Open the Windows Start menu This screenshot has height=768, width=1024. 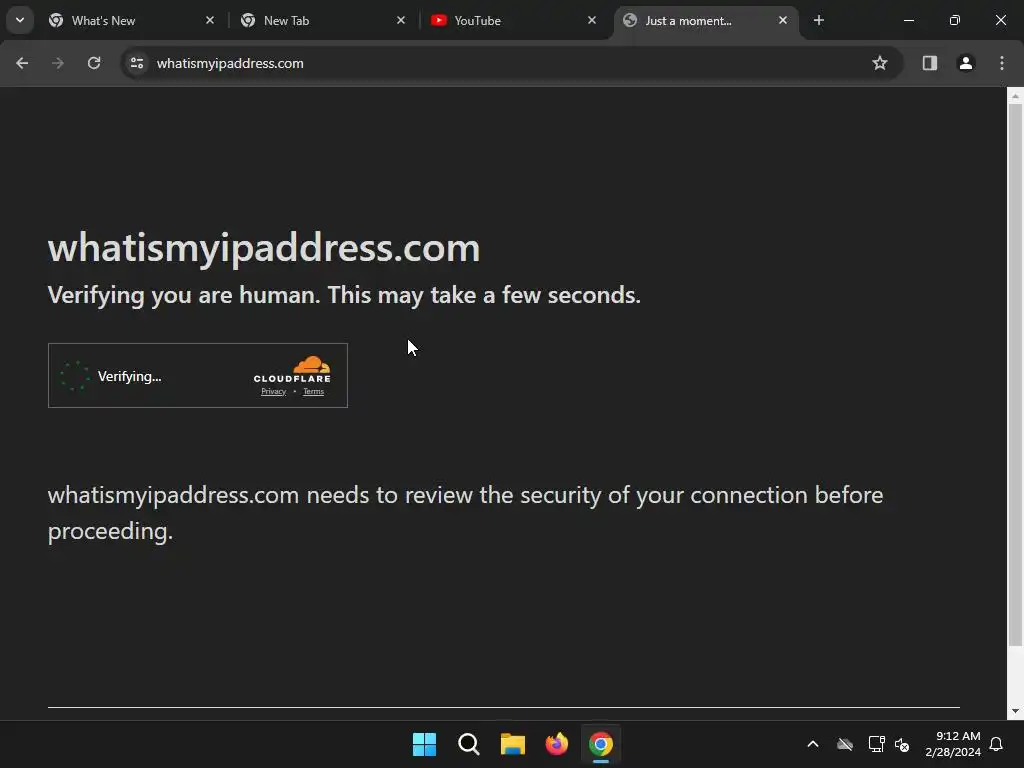[424, 744]
